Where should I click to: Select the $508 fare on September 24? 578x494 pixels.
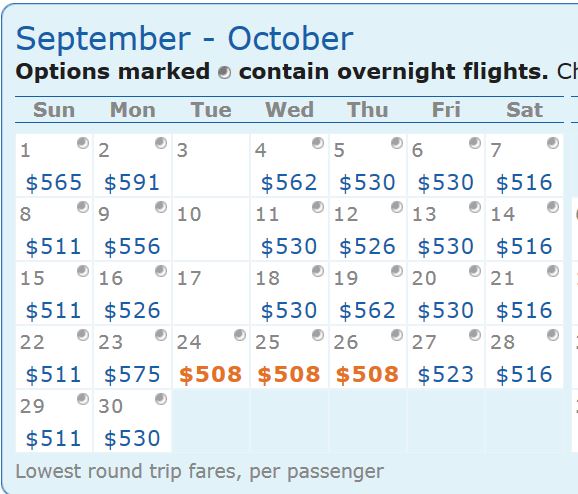click(210, 375)
